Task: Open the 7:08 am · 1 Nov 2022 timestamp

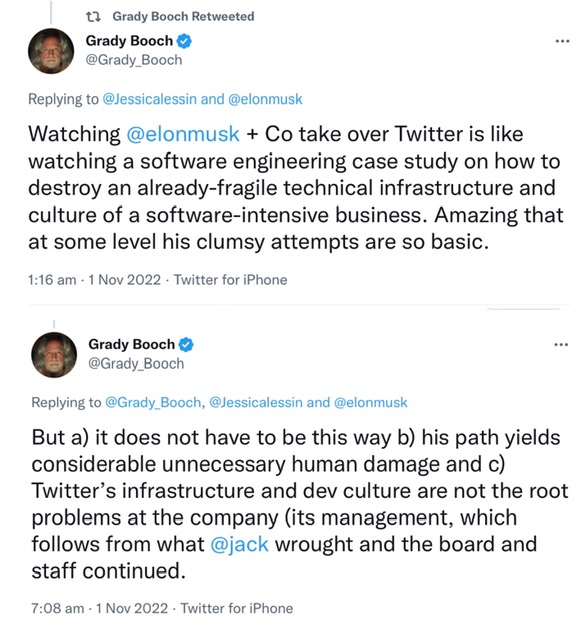Action: pyautogui.click(x=100, y=609)
